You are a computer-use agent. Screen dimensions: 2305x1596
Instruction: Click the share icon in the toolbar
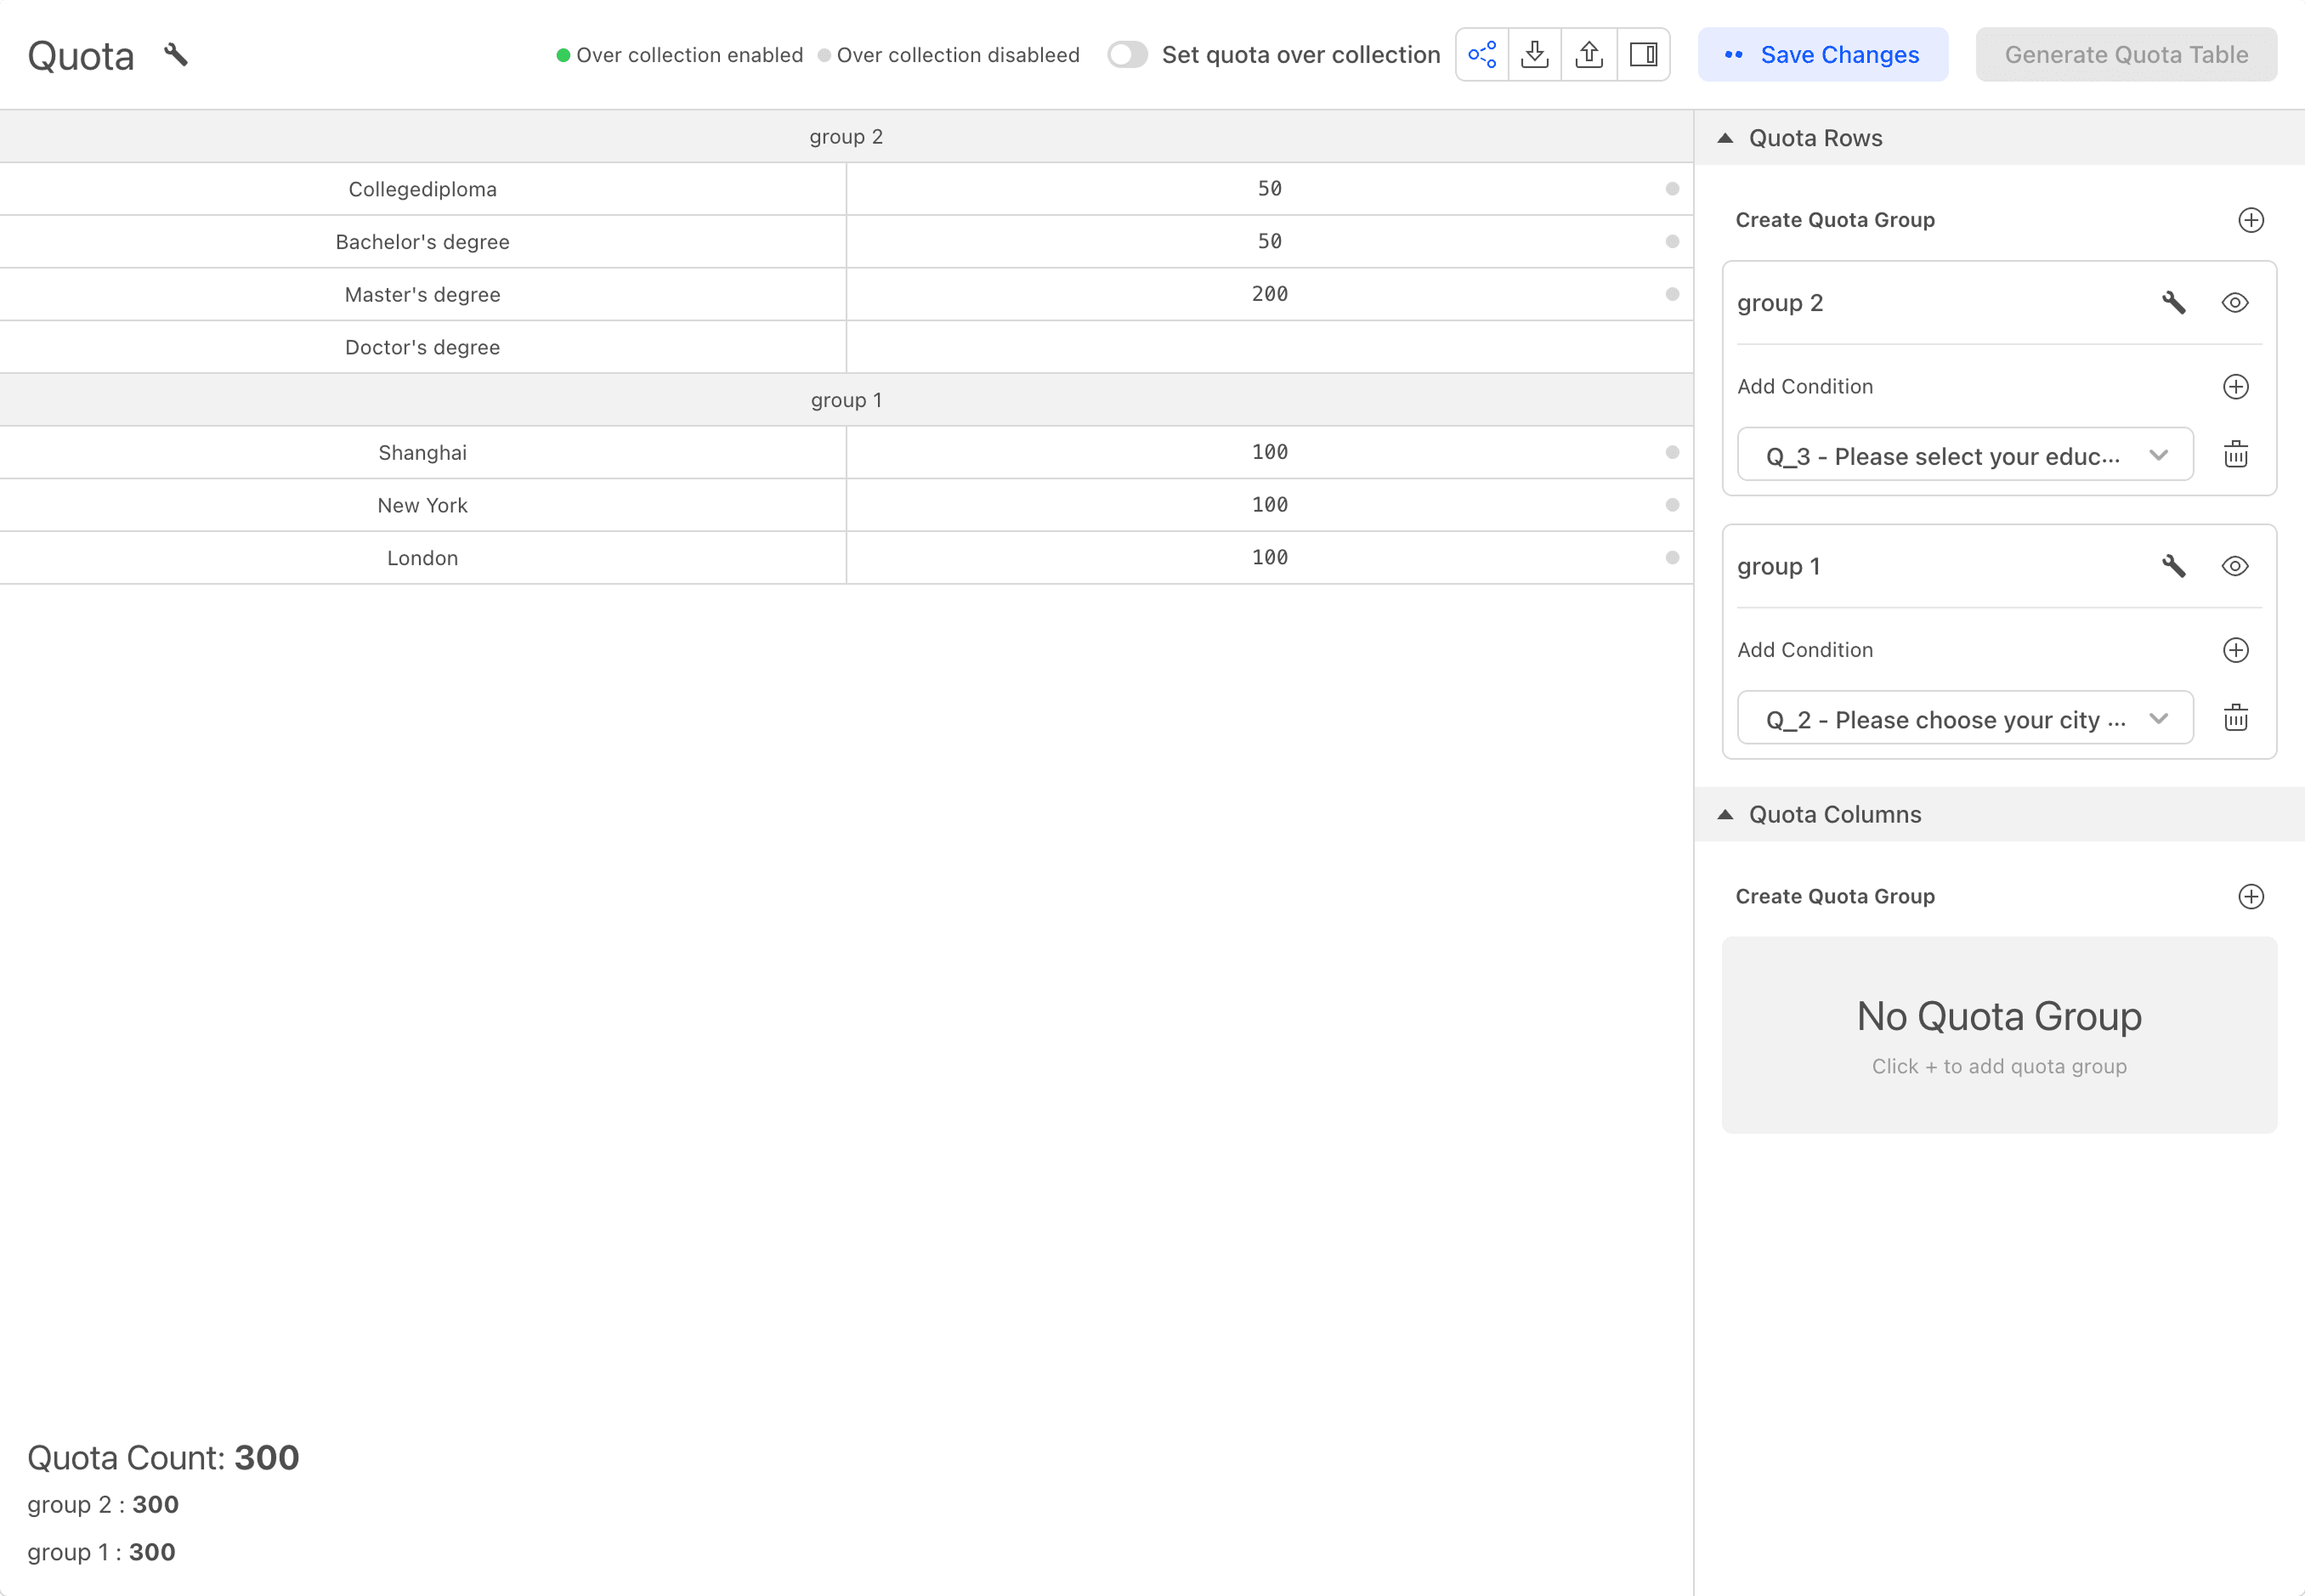tap(1482, 55)
